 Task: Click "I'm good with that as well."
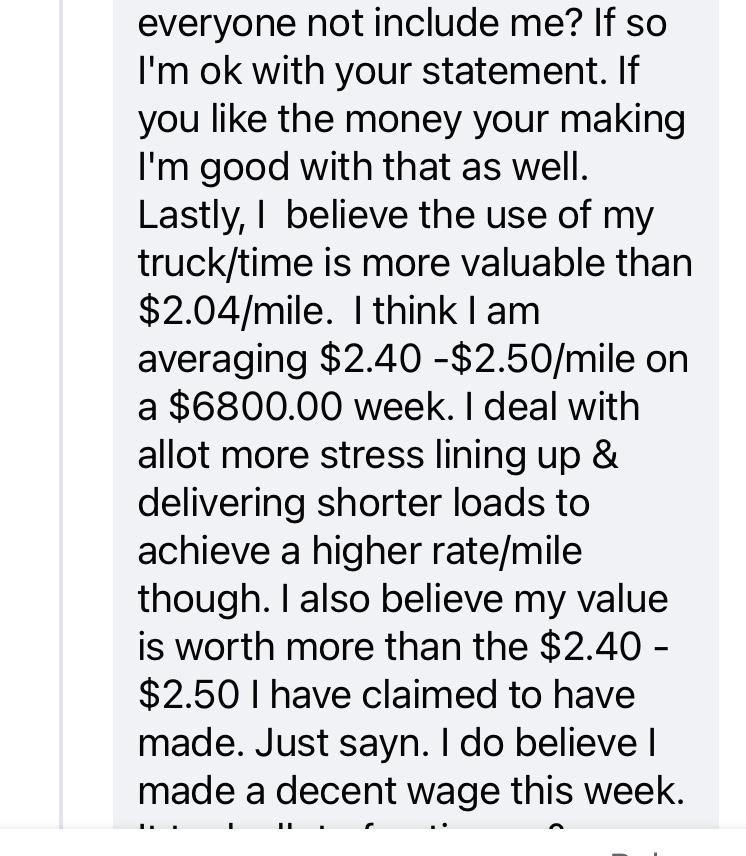(362, 167)
